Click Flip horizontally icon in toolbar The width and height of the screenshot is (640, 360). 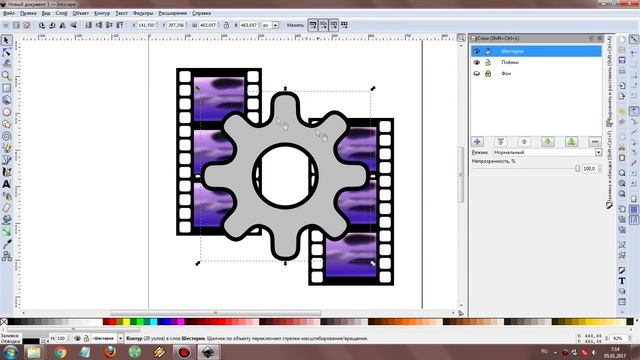(62, 25)
